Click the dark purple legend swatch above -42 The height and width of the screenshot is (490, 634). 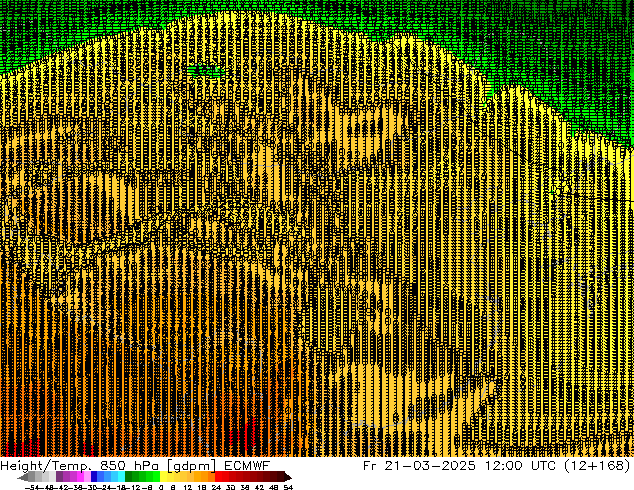pyautogui.click(x=59, y=477)
